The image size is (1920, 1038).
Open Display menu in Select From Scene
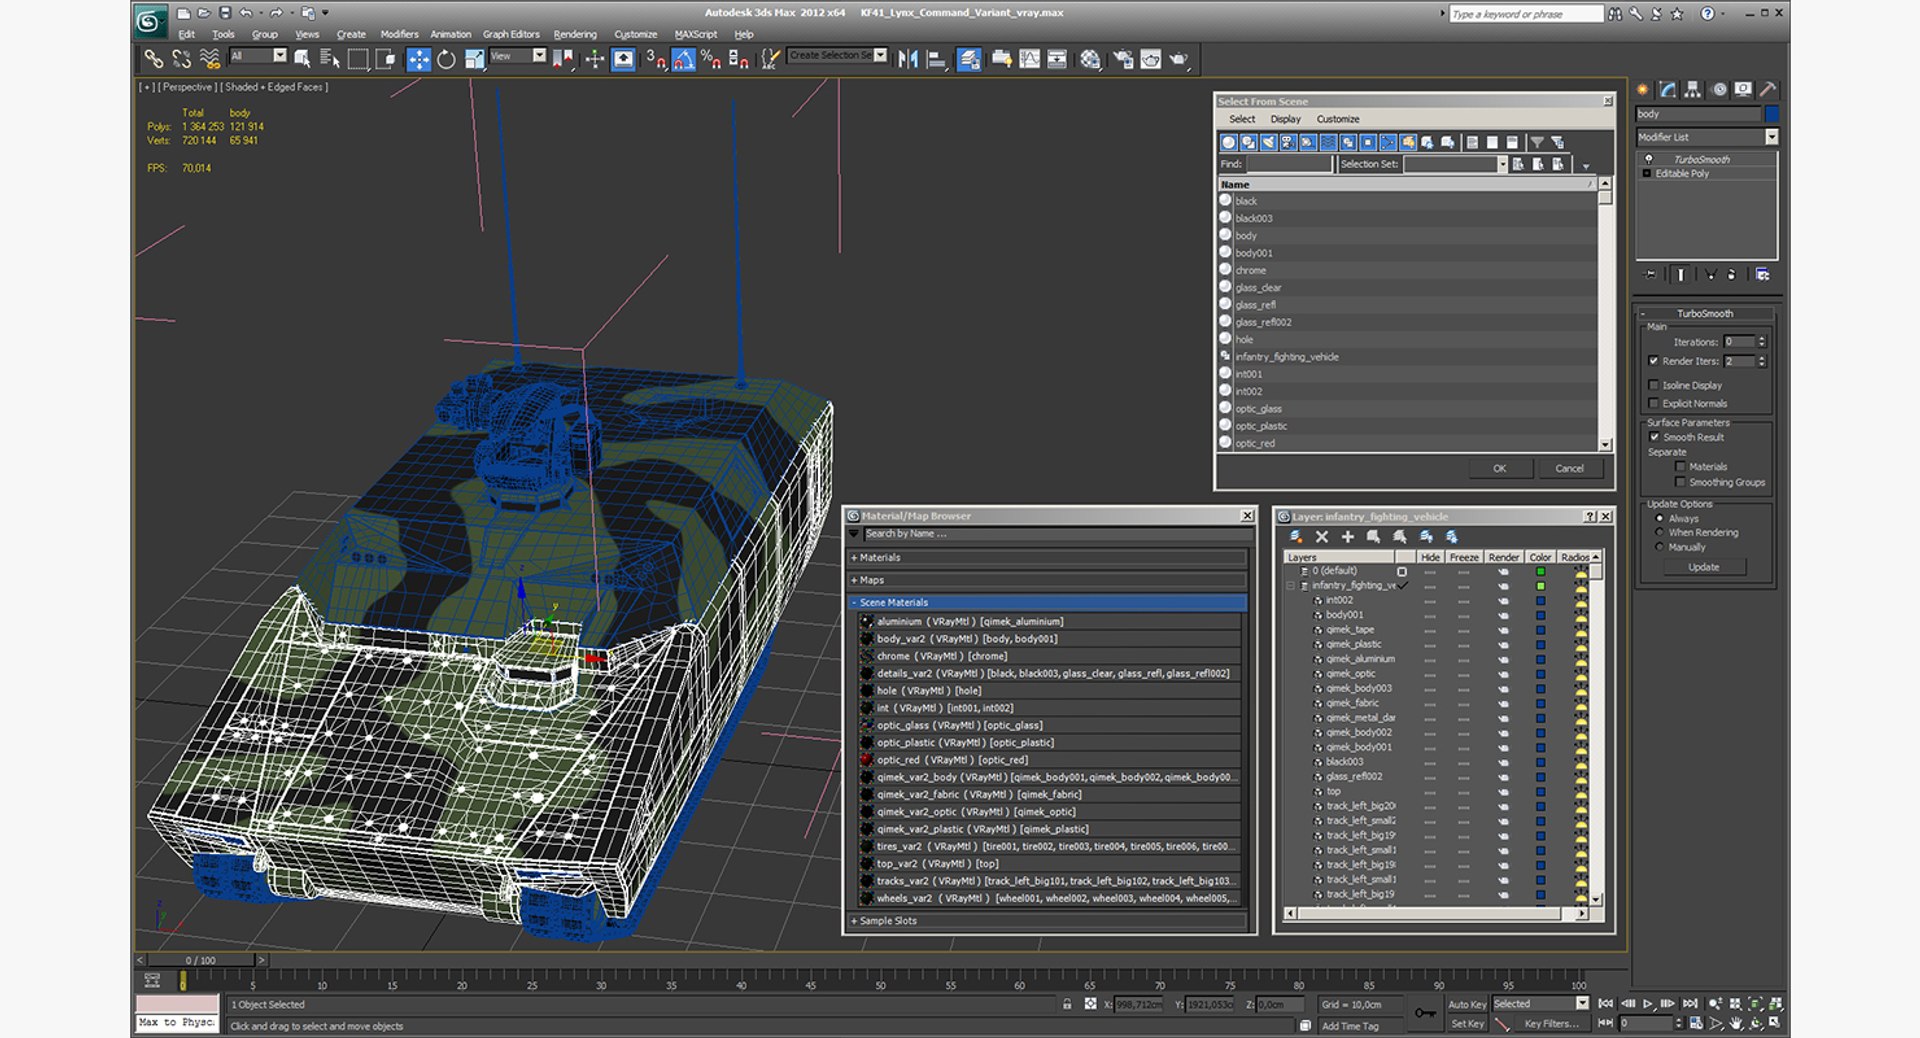[1285, 119]
